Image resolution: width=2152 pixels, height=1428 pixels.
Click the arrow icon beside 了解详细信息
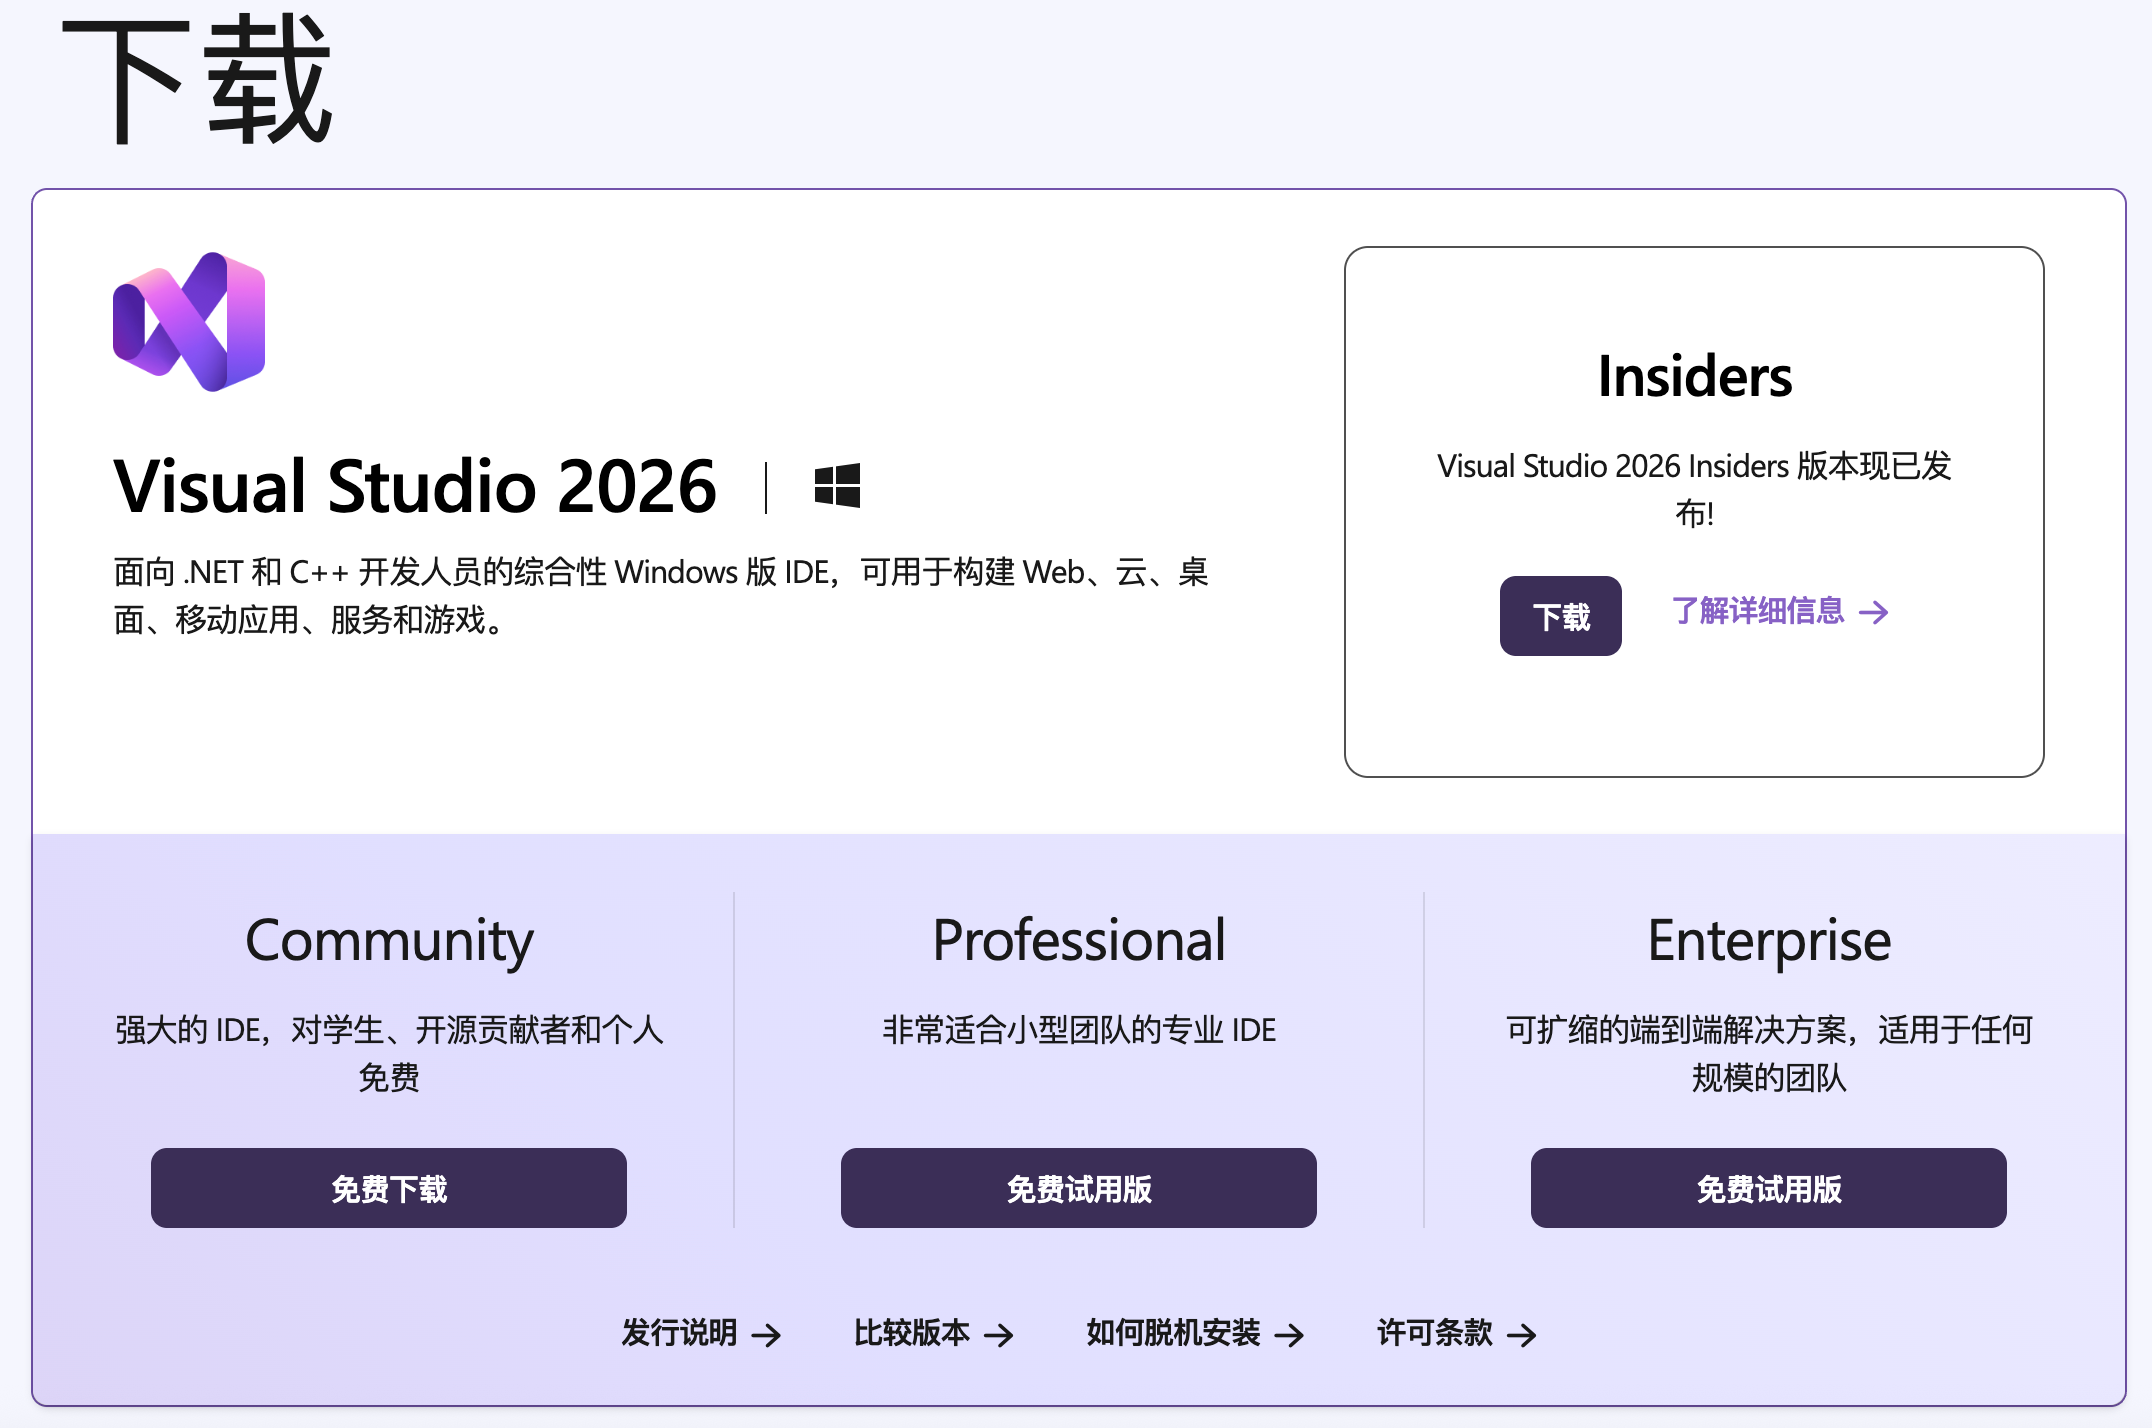point(1876,614)
